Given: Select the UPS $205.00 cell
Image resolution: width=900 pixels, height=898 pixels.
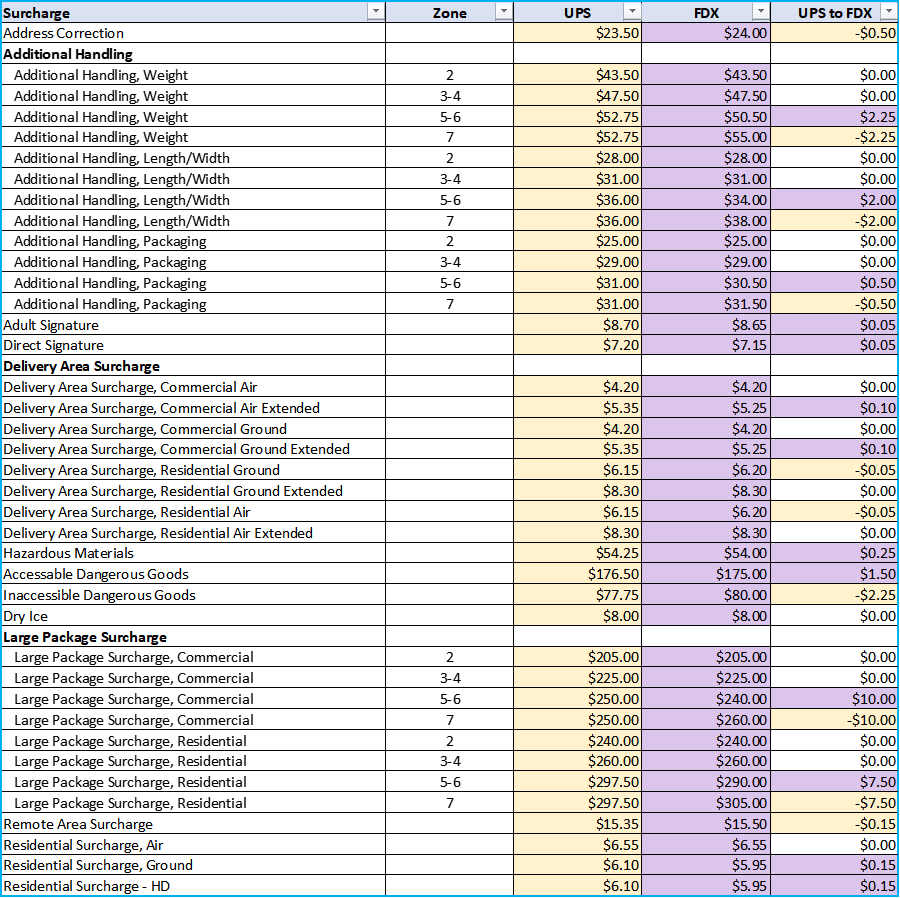Looking at the screenshot, I should (577, 656).
